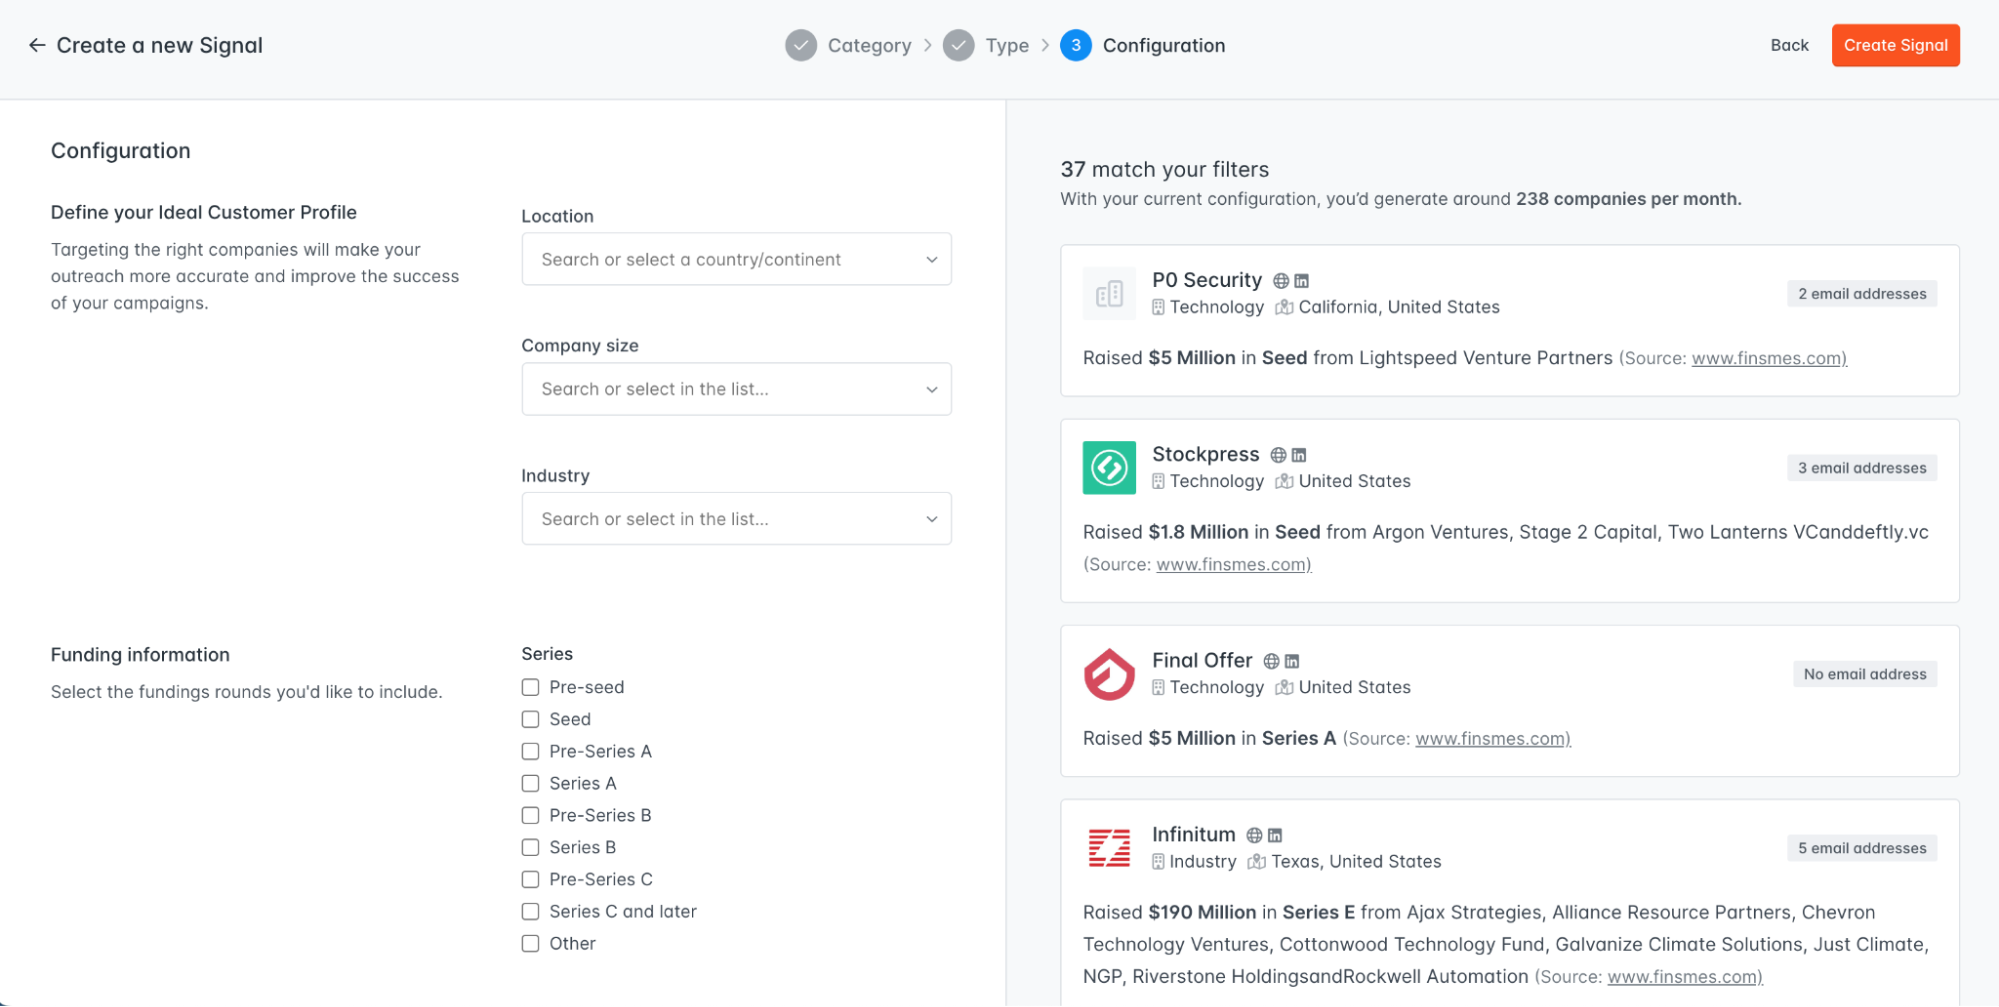
Task: Open finsmes.com source link for P0 Security
Action: point(1768,358)
